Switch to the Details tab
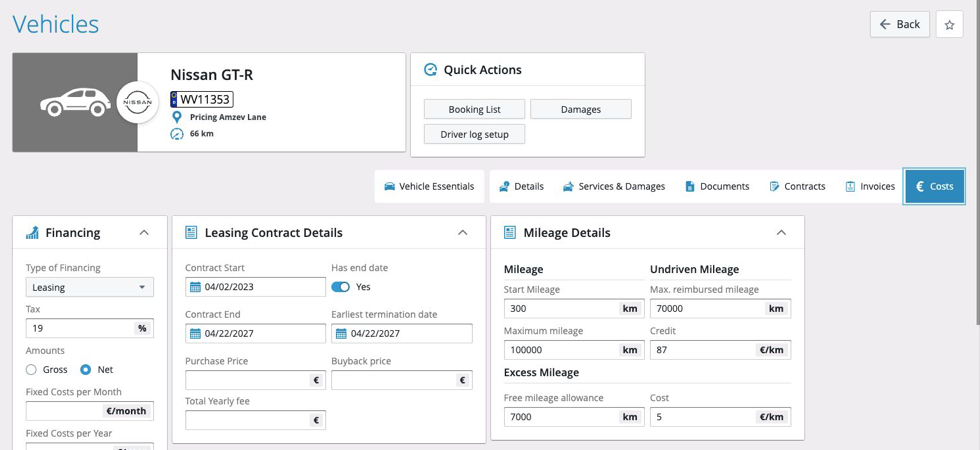This screenshot has height=450, width=980. [x=521, y=186]
